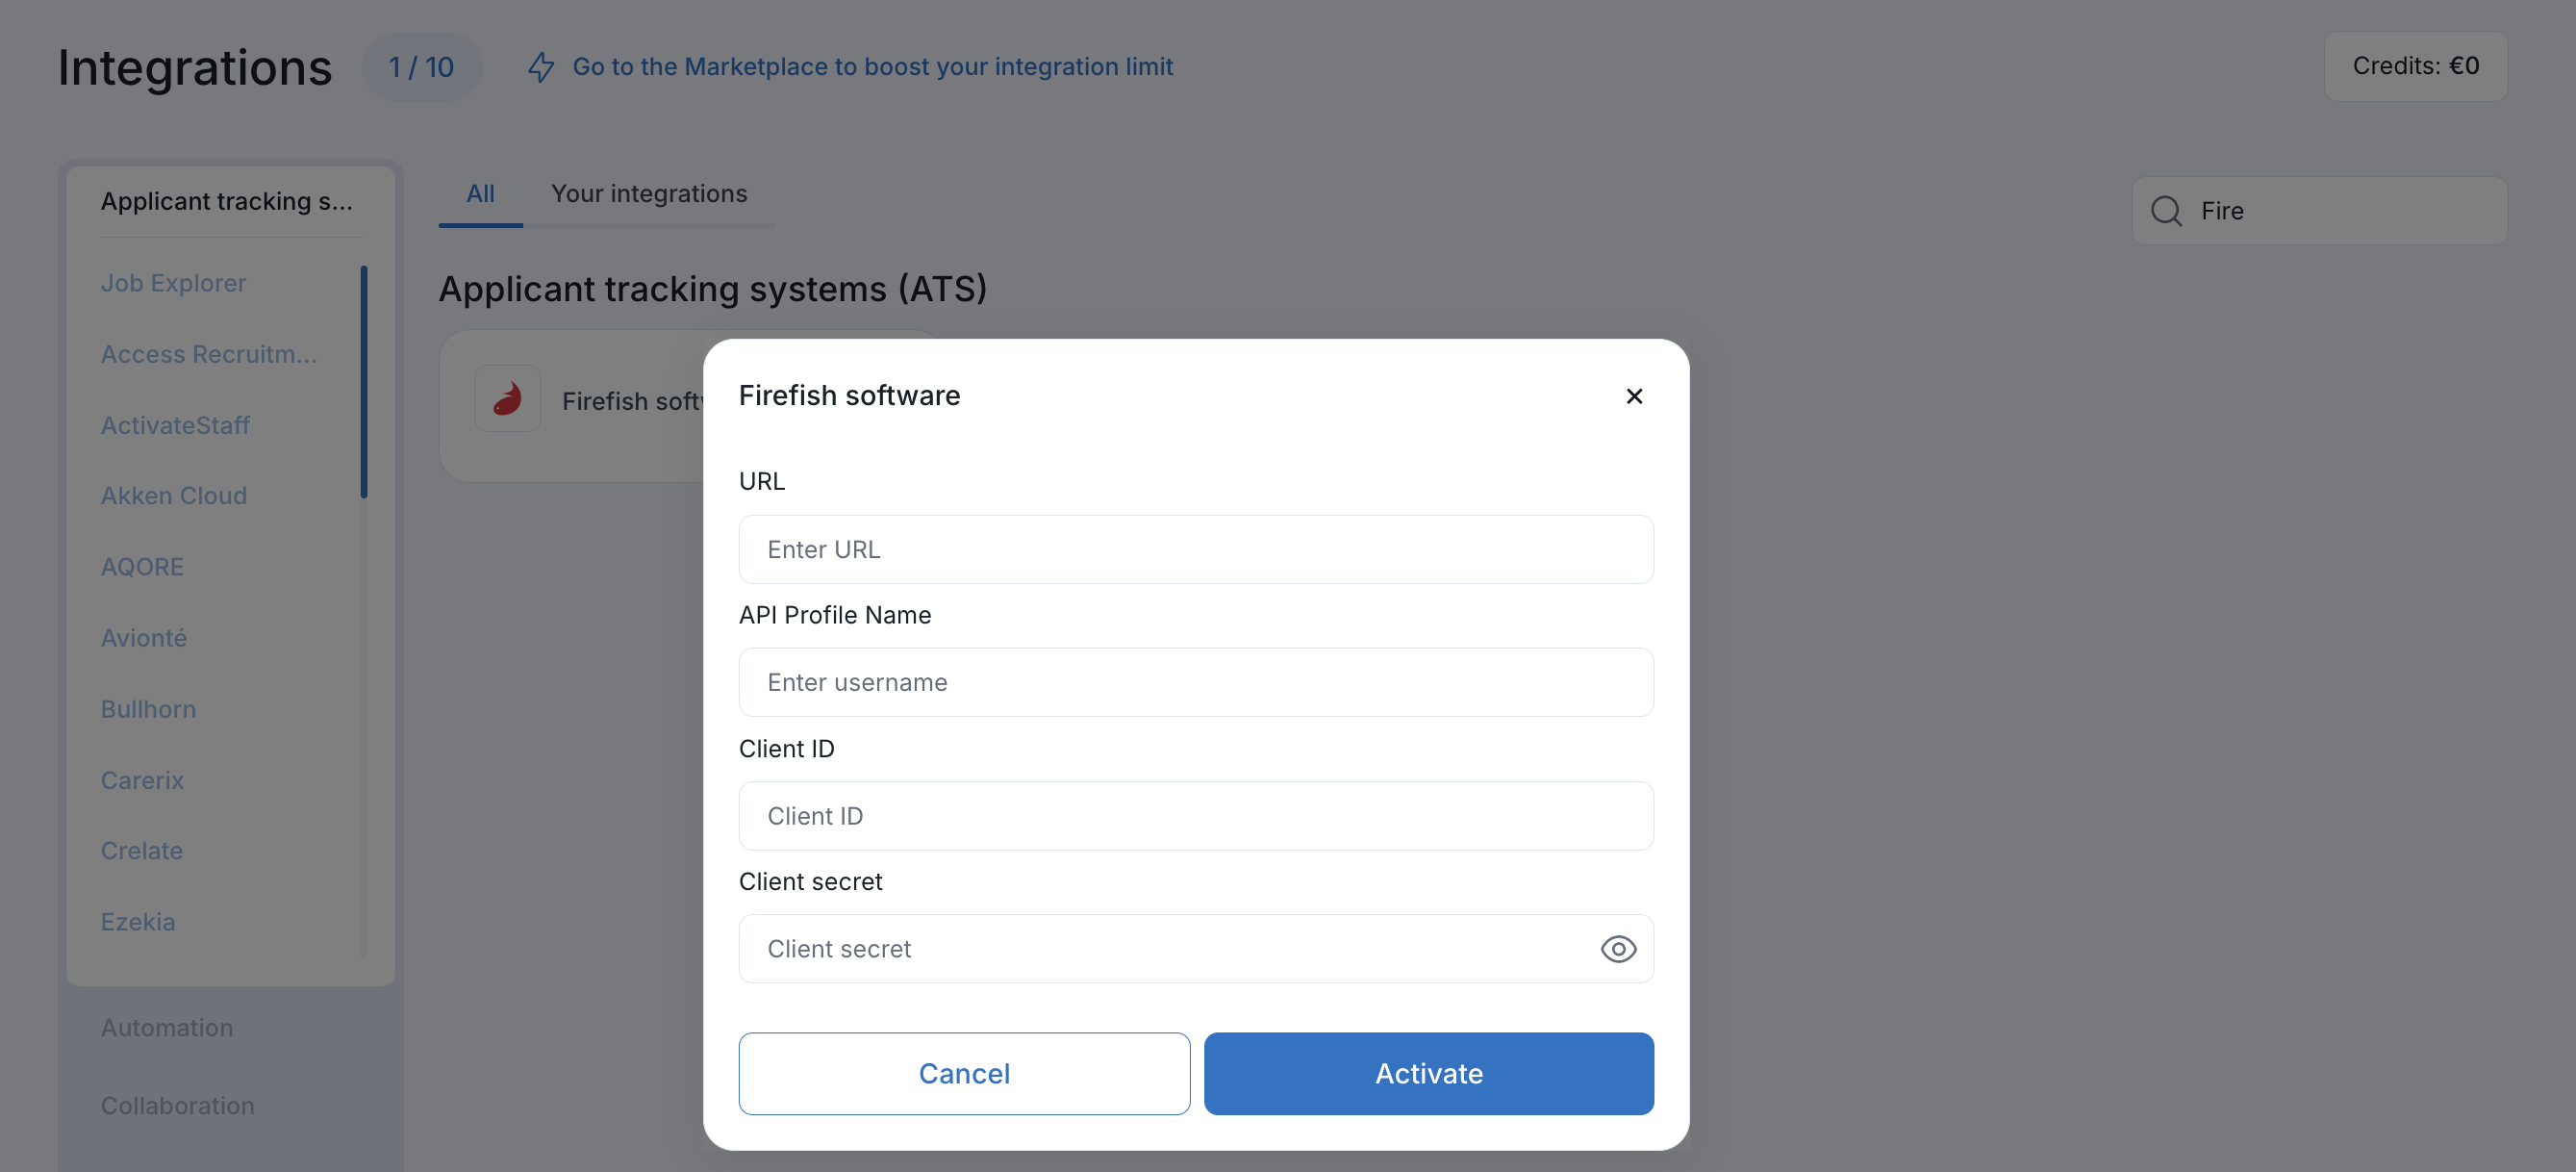
Task: Click the lightning bolt Marketplace icon
Action: (541, 67)
